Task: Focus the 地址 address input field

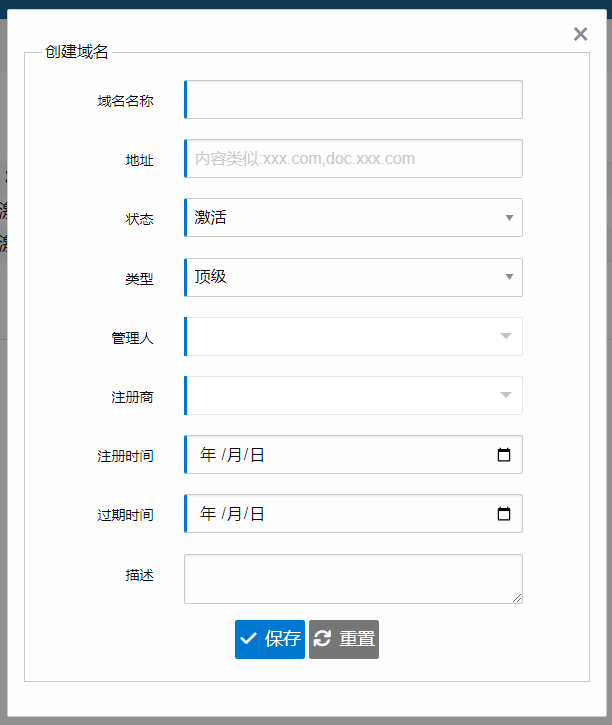Action: [x=354, y=159]
